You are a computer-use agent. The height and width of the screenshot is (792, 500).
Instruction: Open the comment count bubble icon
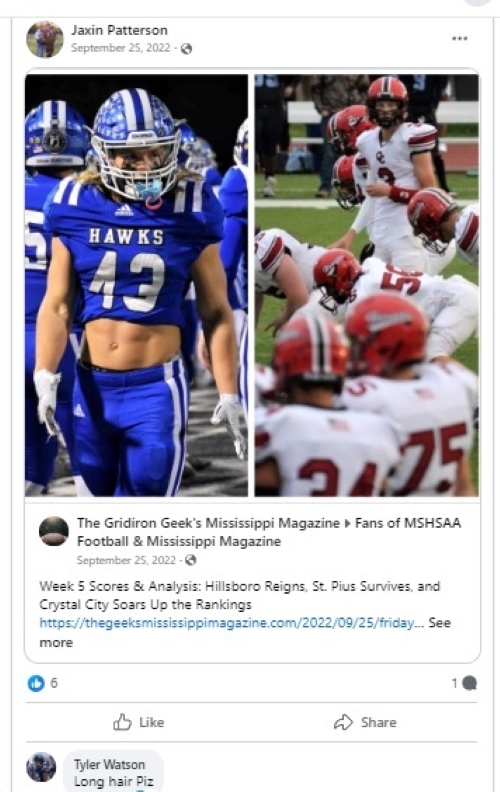[470, 683]
